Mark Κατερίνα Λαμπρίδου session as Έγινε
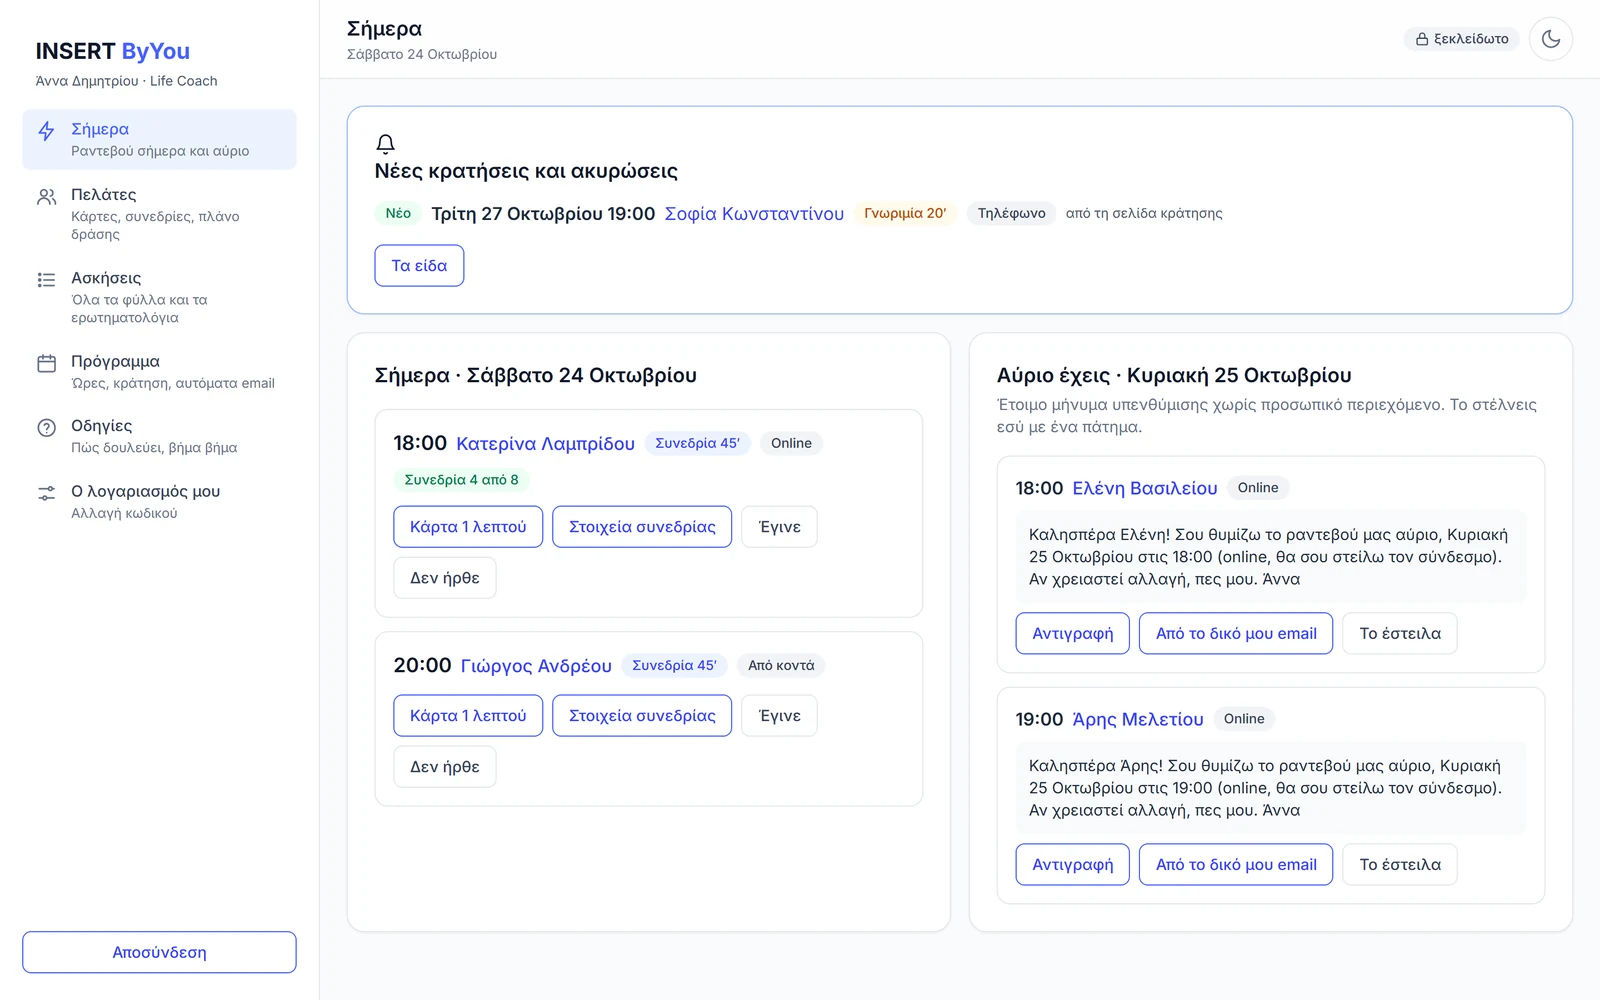This screenshot has width=1600, height=1000. coord(780,527)
